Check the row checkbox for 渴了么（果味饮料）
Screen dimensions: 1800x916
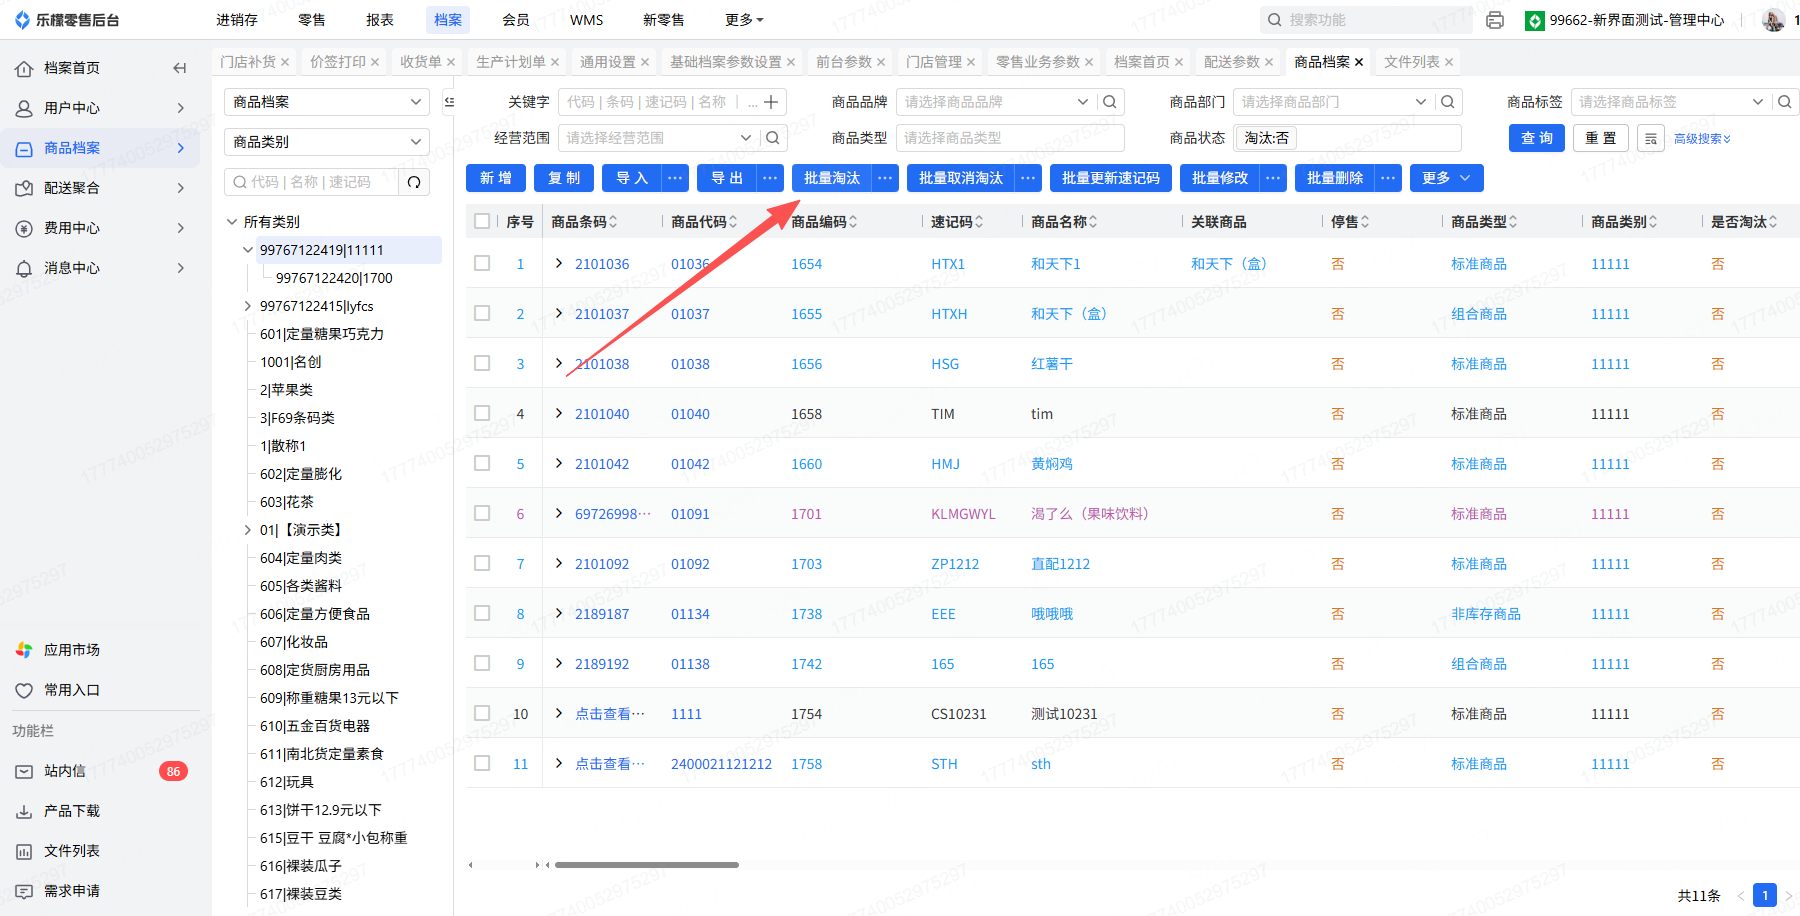(x=482, y=513)
